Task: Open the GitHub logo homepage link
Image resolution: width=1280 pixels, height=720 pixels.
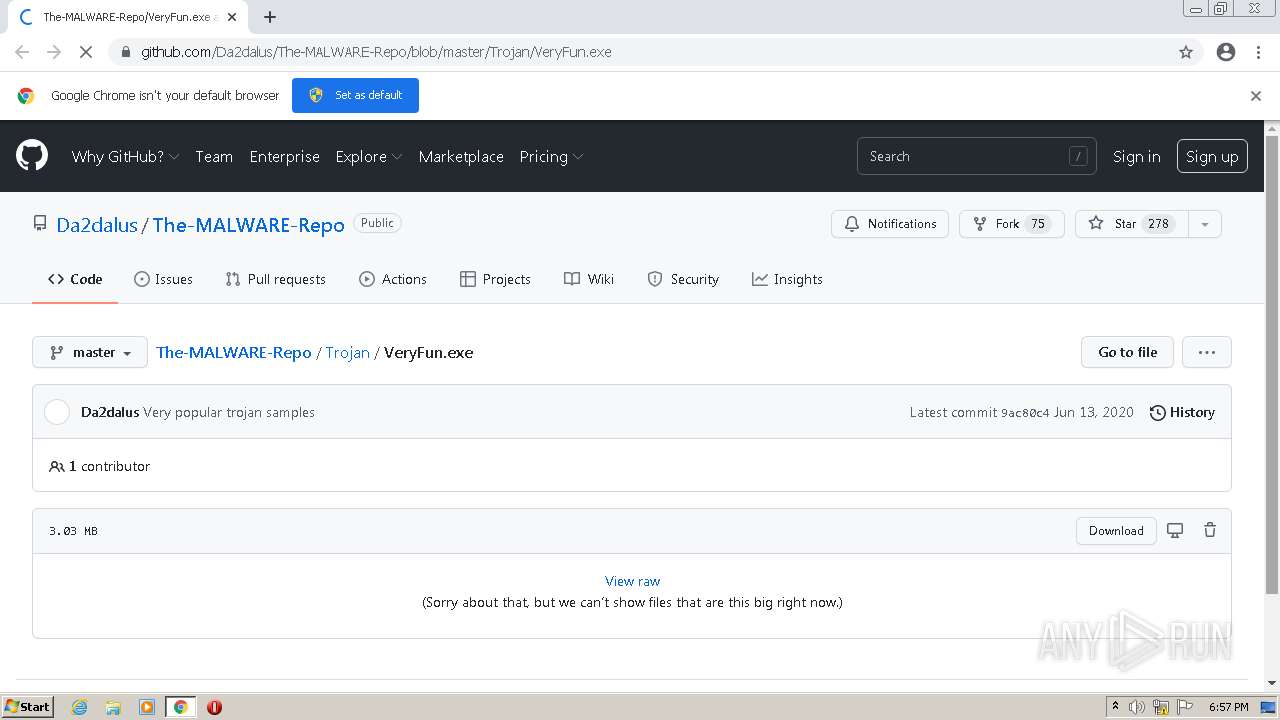Action: 32,156
